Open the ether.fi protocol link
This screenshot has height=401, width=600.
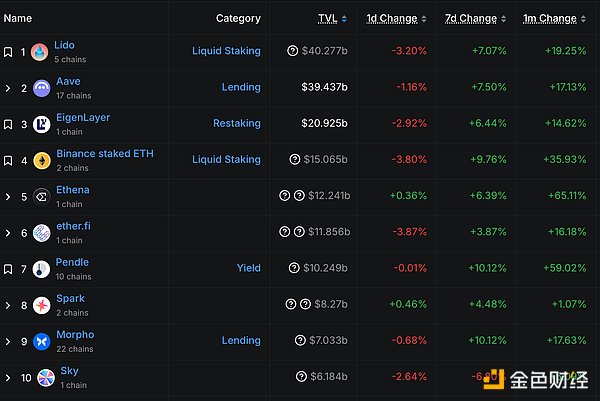[72, 226]
